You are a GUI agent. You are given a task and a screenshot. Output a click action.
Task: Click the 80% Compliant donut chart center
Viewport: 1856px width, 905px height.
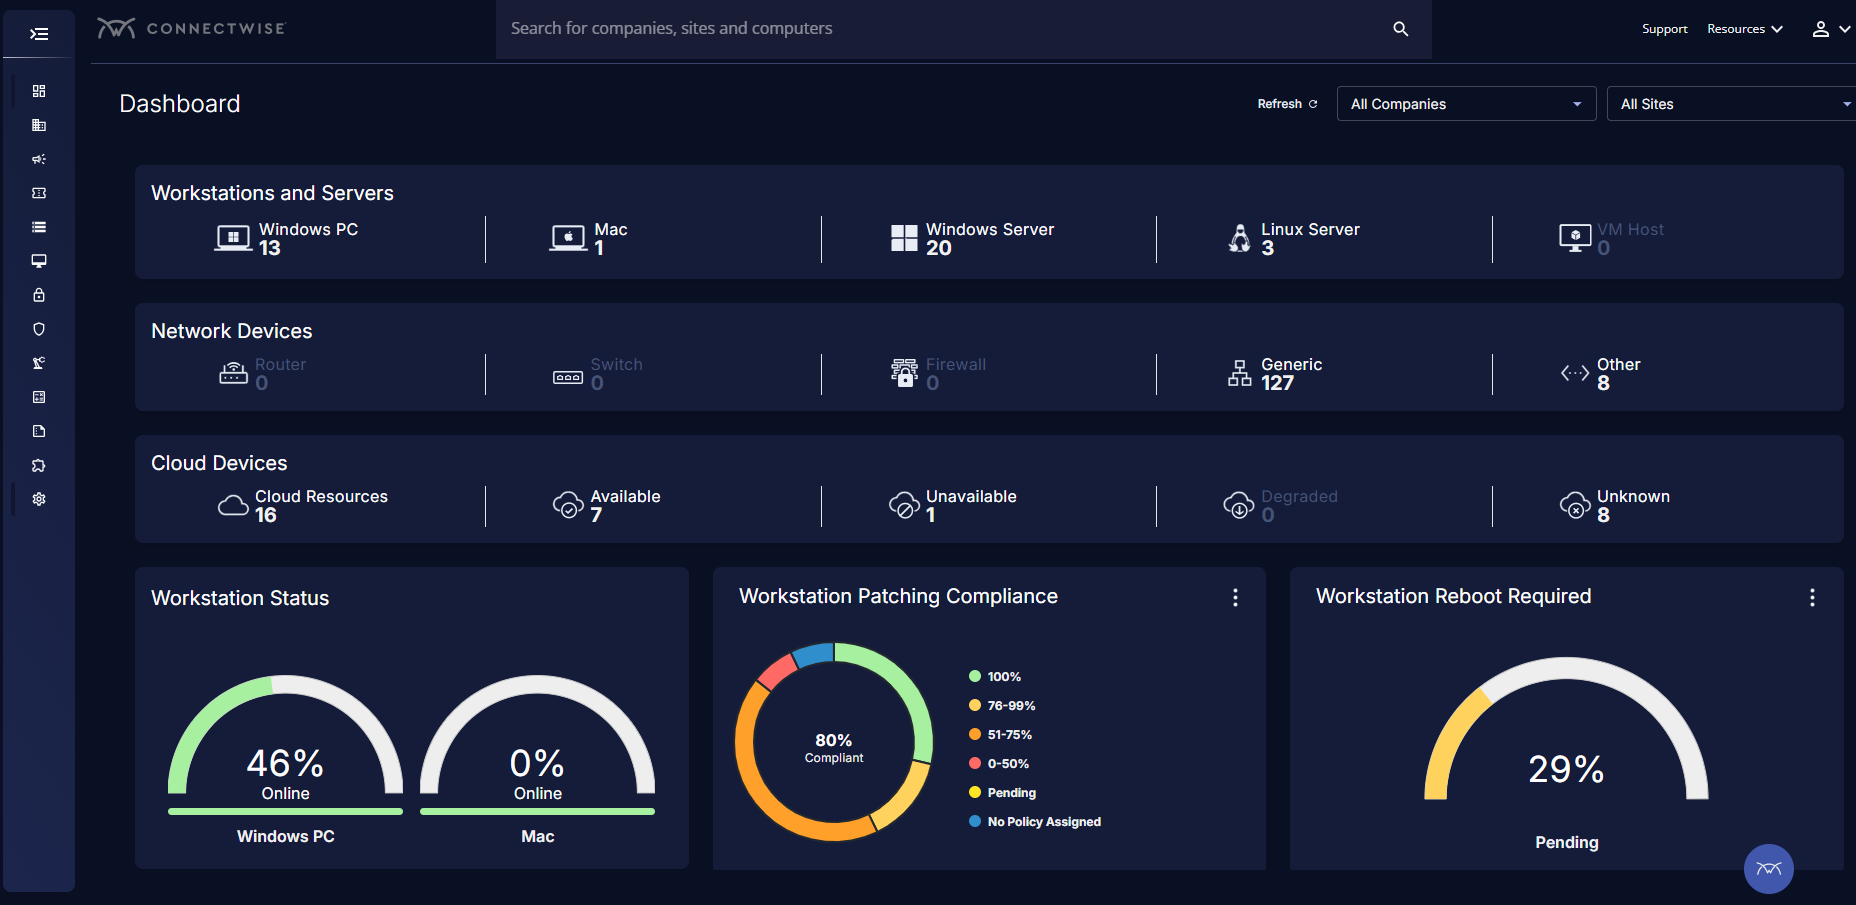tap(834, 746)
